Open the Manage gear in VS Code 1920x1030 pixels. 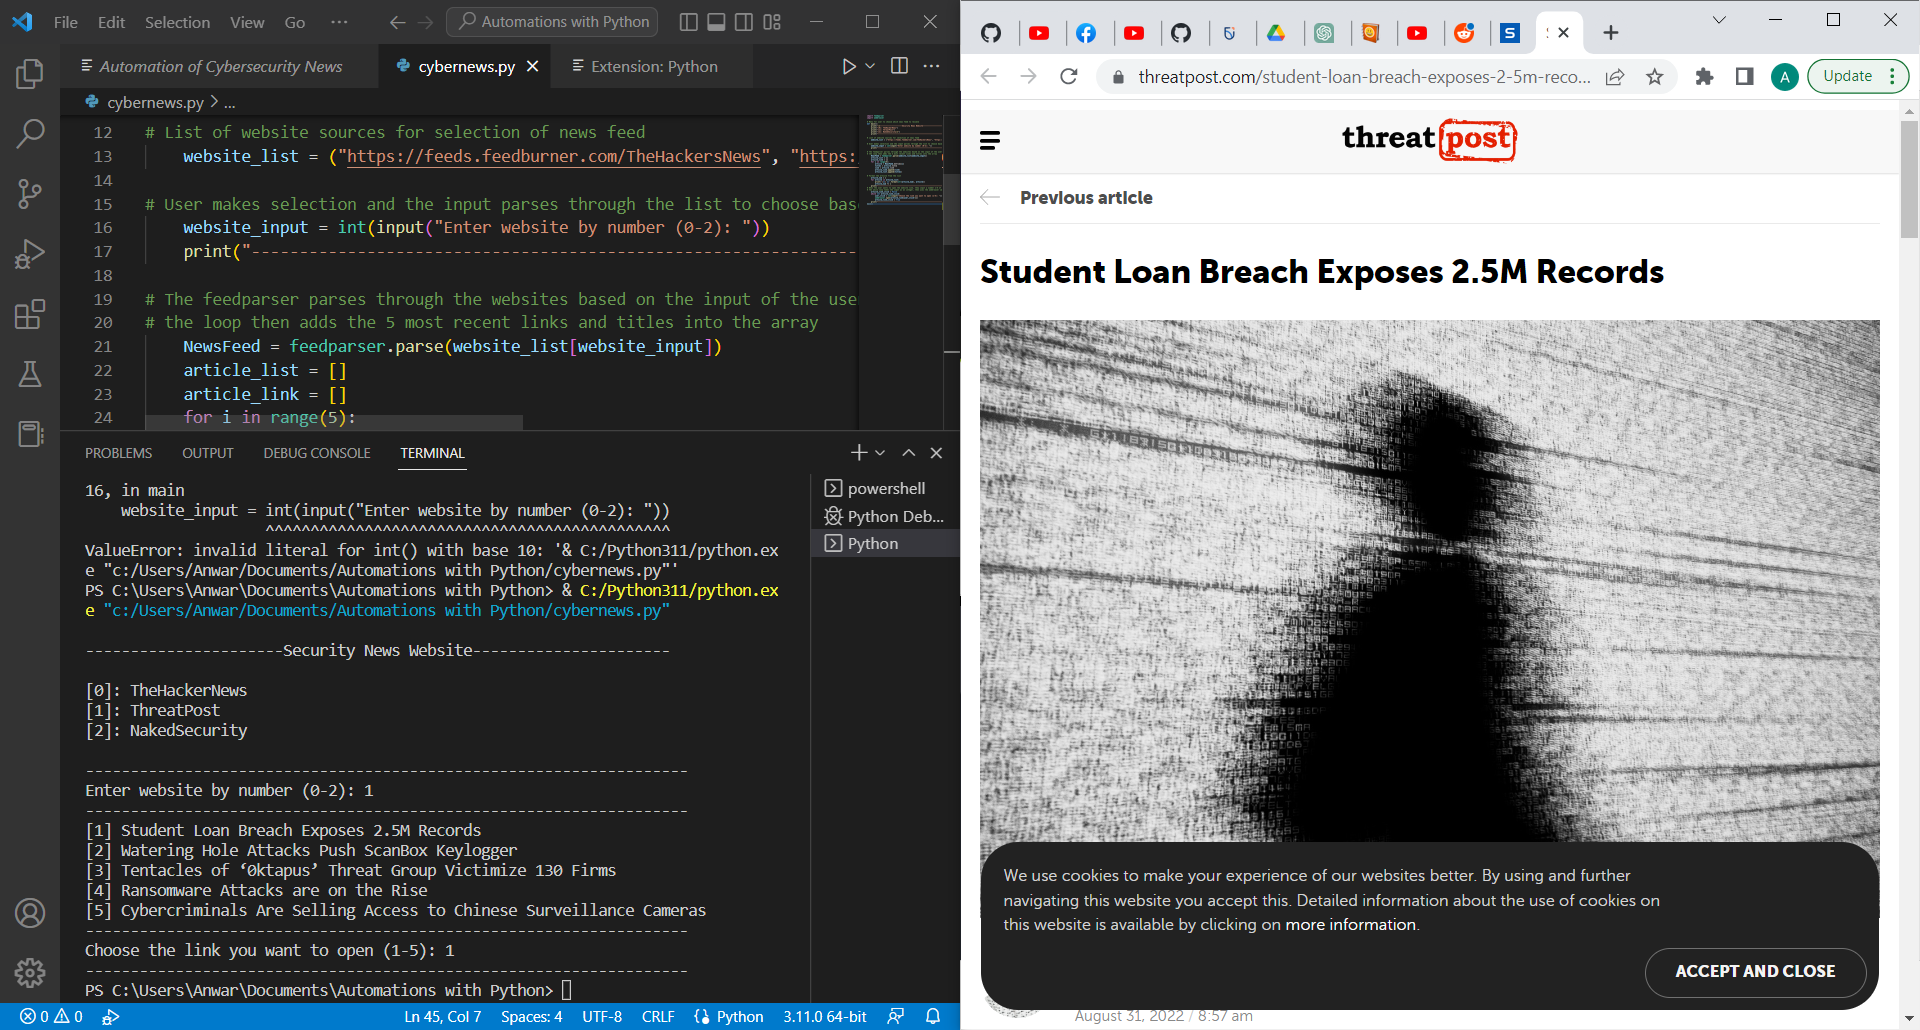[30, 972]
